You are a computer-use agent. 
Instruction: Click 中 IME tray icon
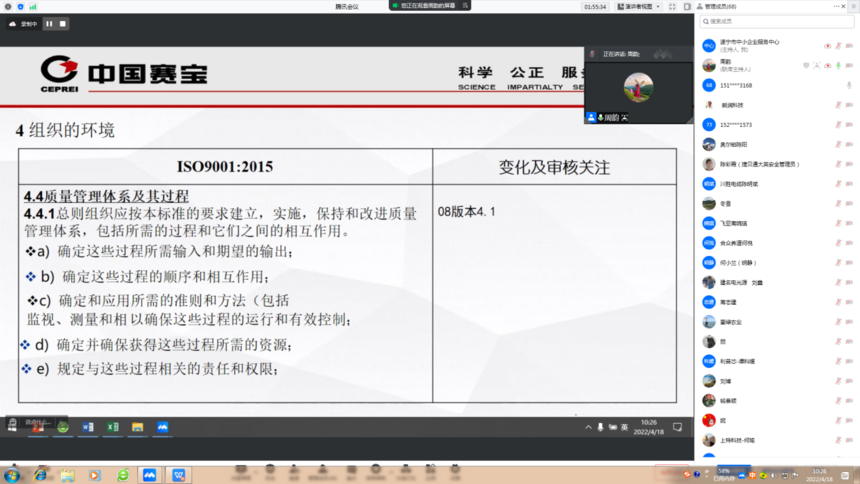[x=752, y=475]
